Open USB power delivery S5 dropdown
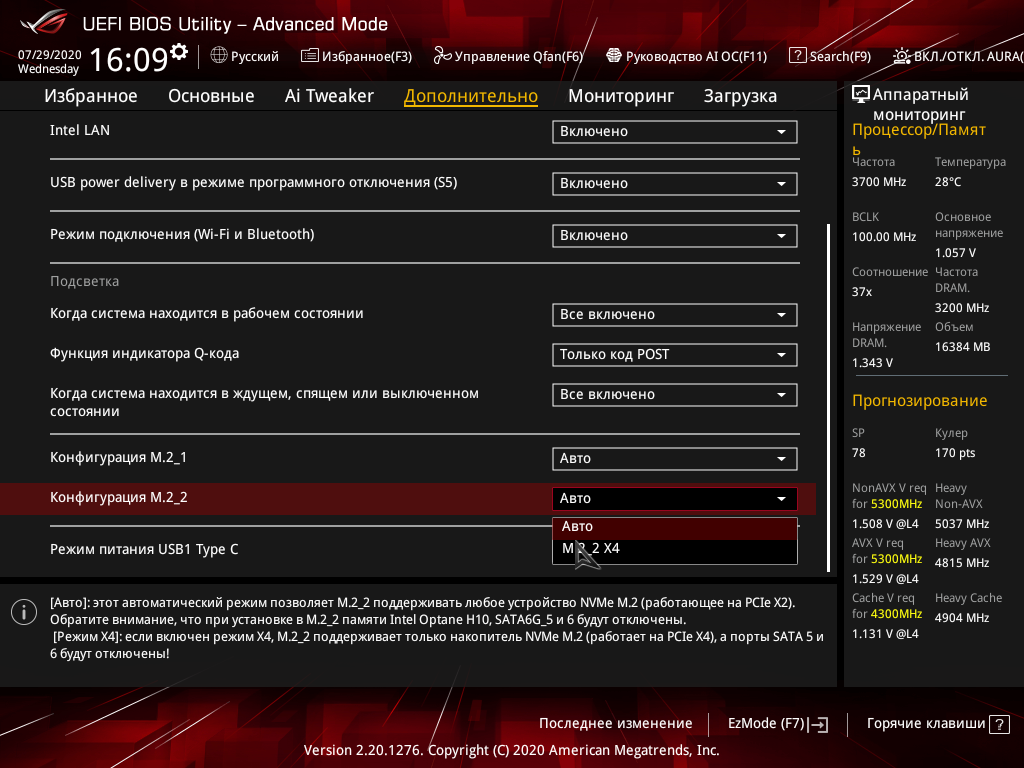The height and width of the screenshot is (768, 1024). pyautogui.click(x=675, y=184)
